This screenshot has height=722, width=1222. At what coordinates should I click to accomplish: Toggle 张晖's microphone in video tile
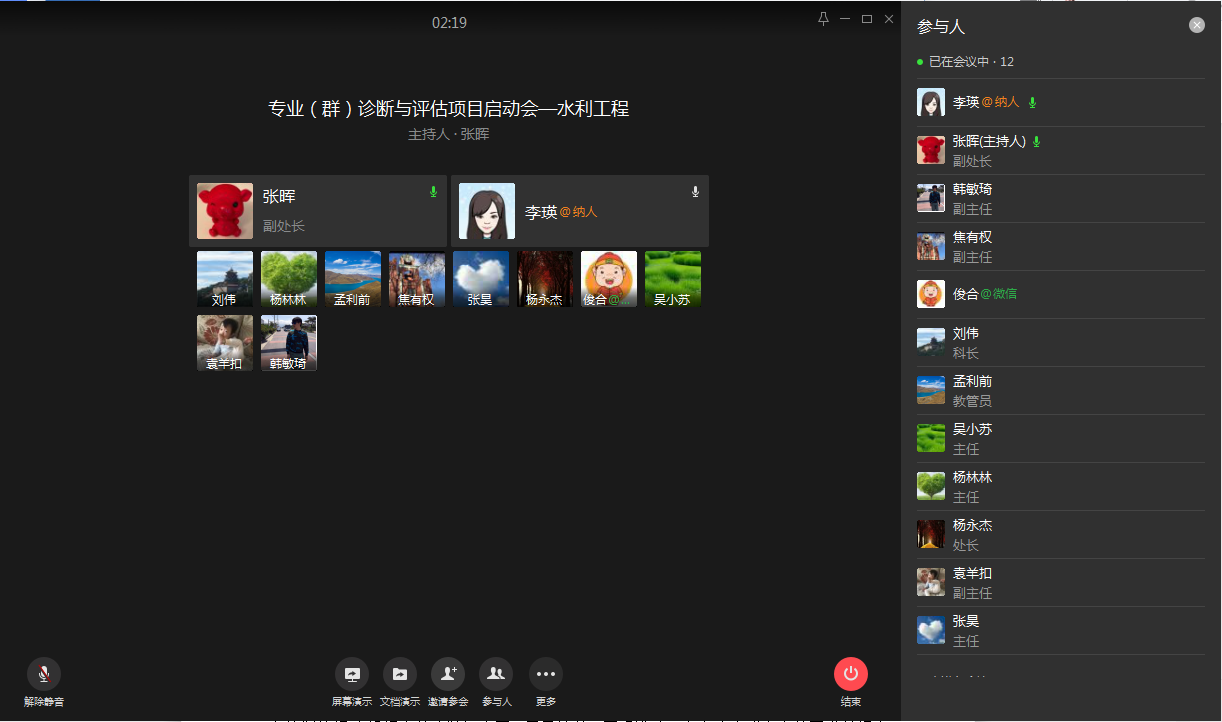(x=433, y=192)
